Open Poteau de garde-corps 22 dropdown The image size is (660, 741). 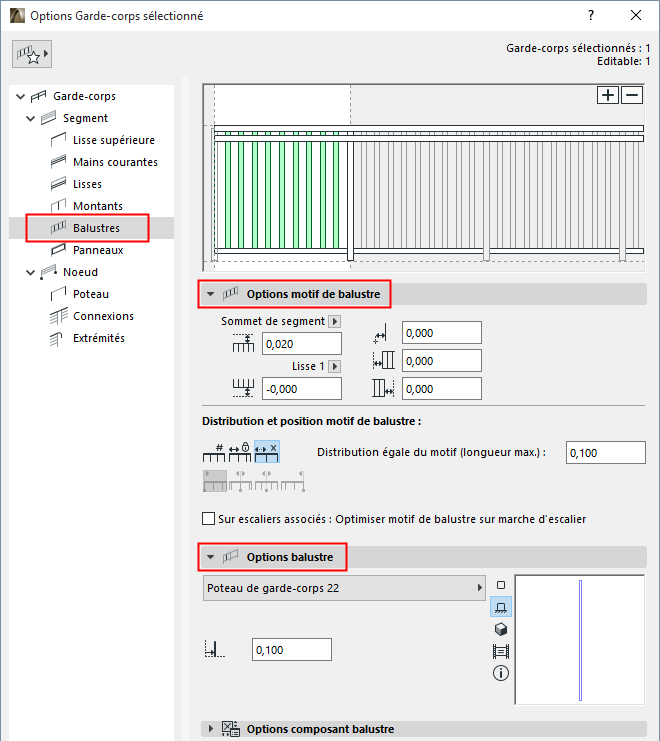coord(344,588)
